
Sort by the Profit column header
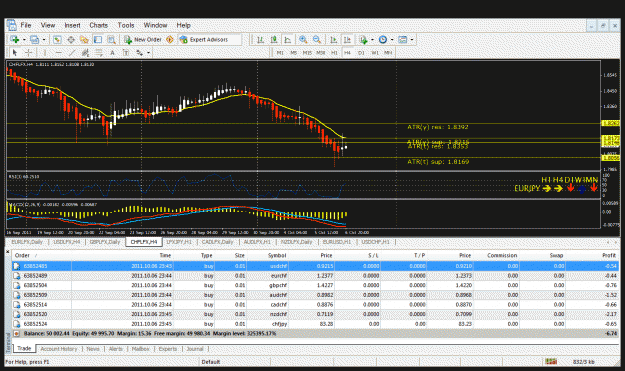tap(609, 255)
